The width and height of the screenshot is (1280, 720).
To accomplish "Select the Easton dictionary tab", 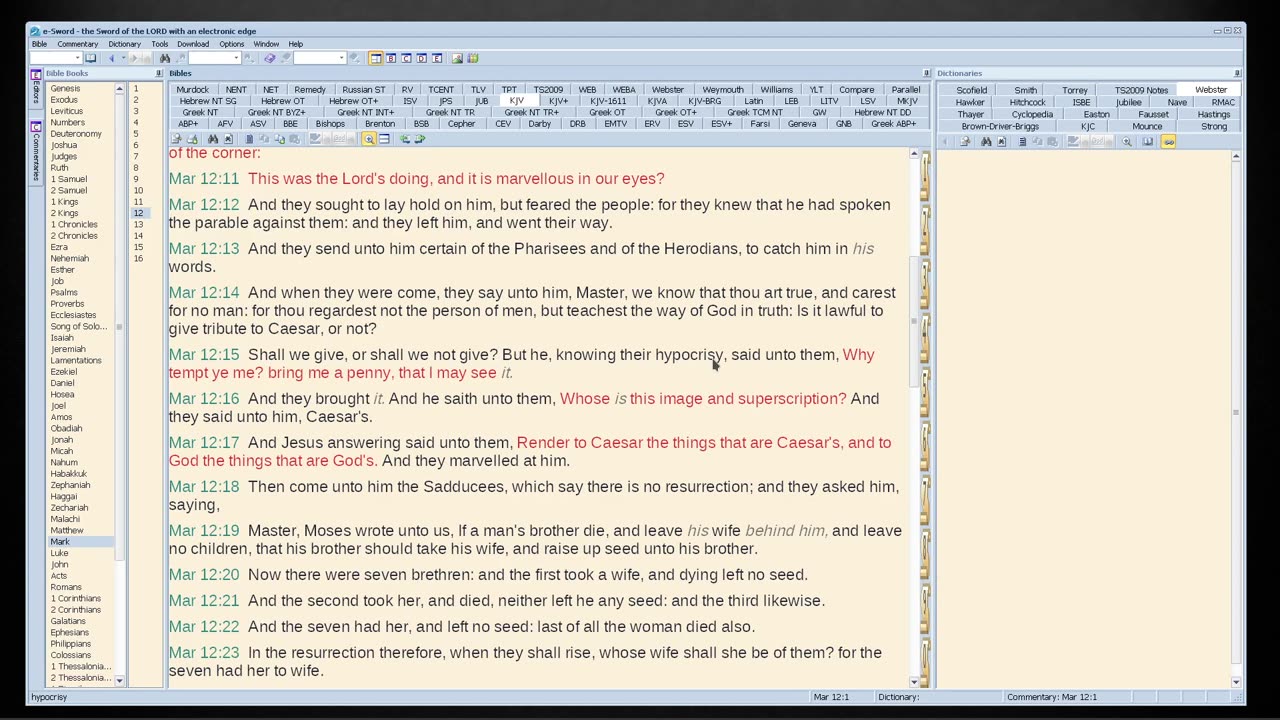I will pos(1096,115).
